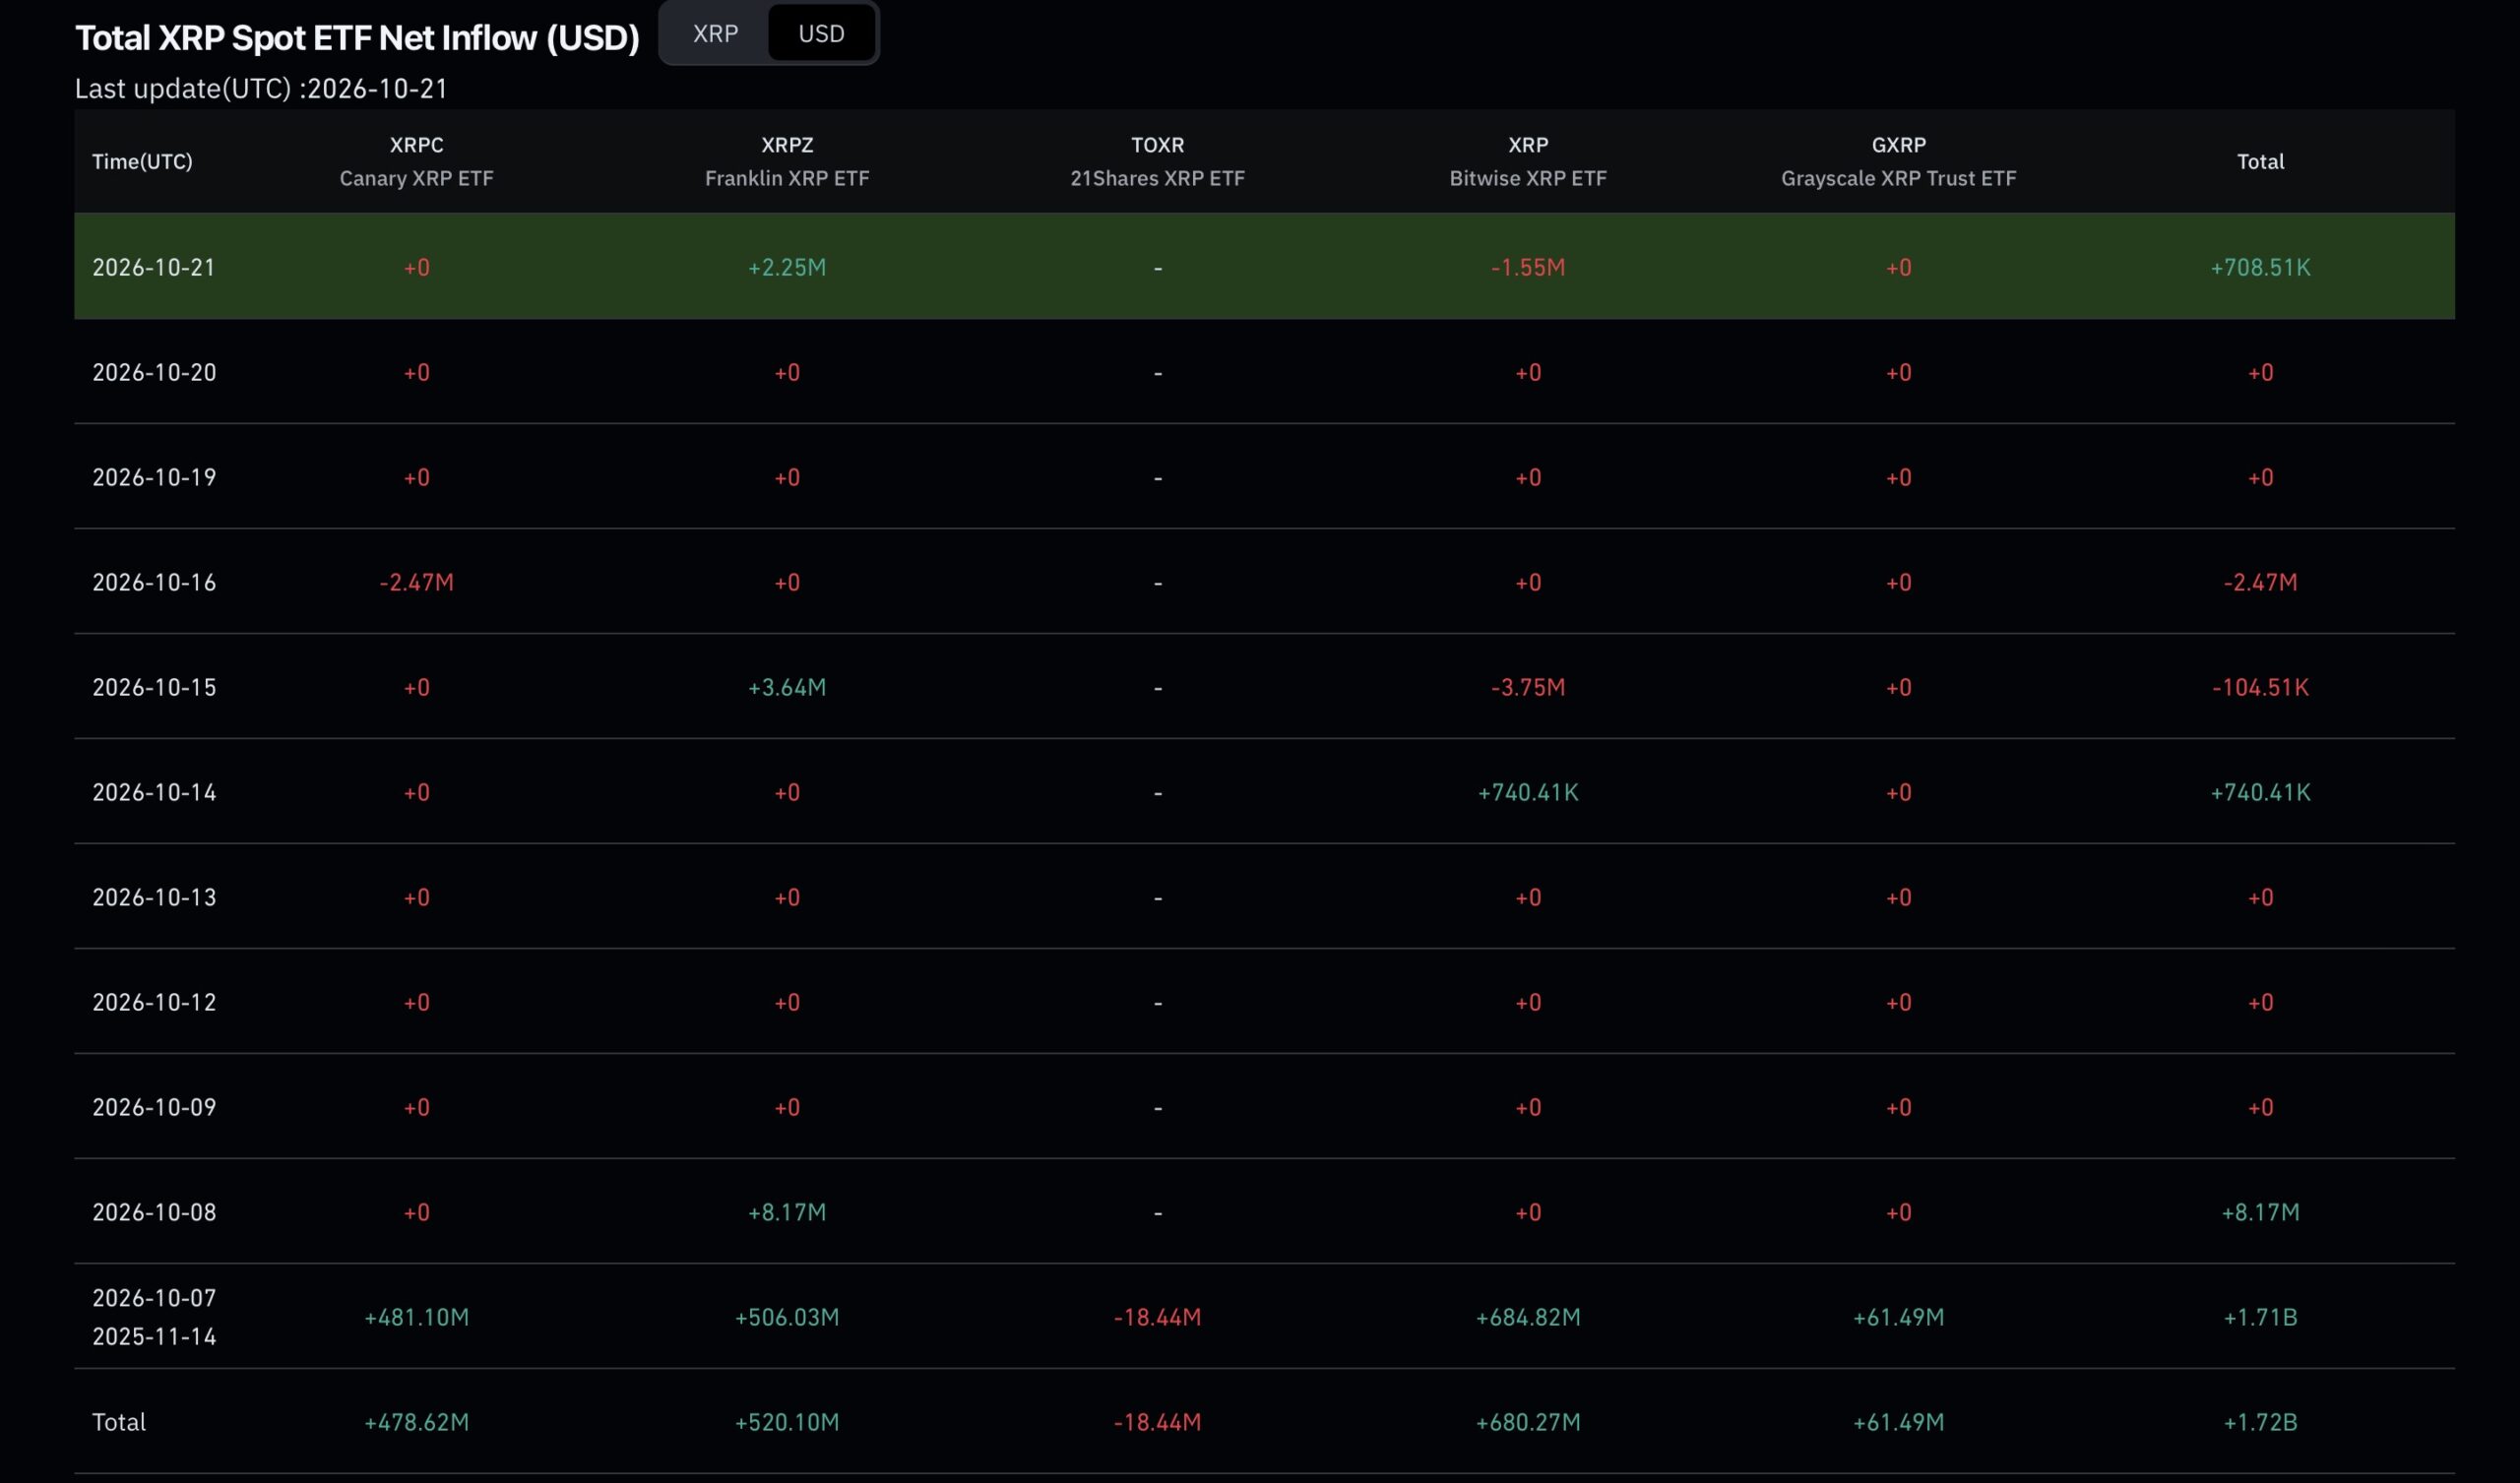Click the 2026-10-08 date cell
Screen dimensions: 2520x1483
click(154, 1213)
